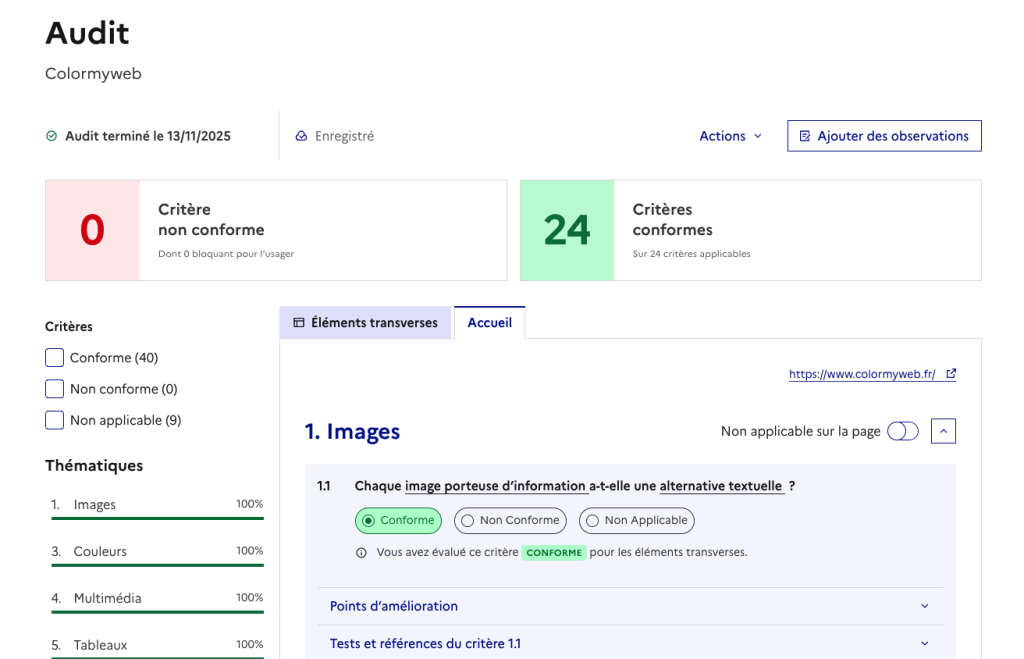
Task: Check the Non conforme (0) filter checkbox
Action: 55,389
